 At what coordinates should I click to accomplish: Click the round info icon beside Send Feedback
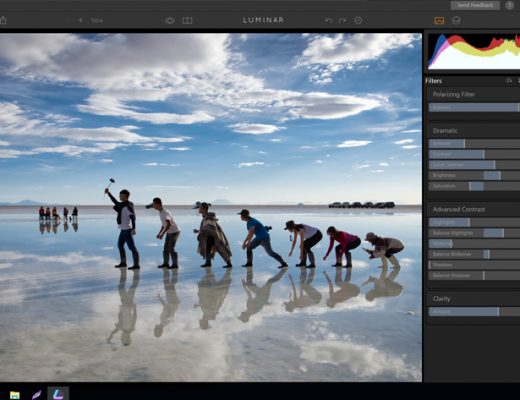tap(509, 5)
